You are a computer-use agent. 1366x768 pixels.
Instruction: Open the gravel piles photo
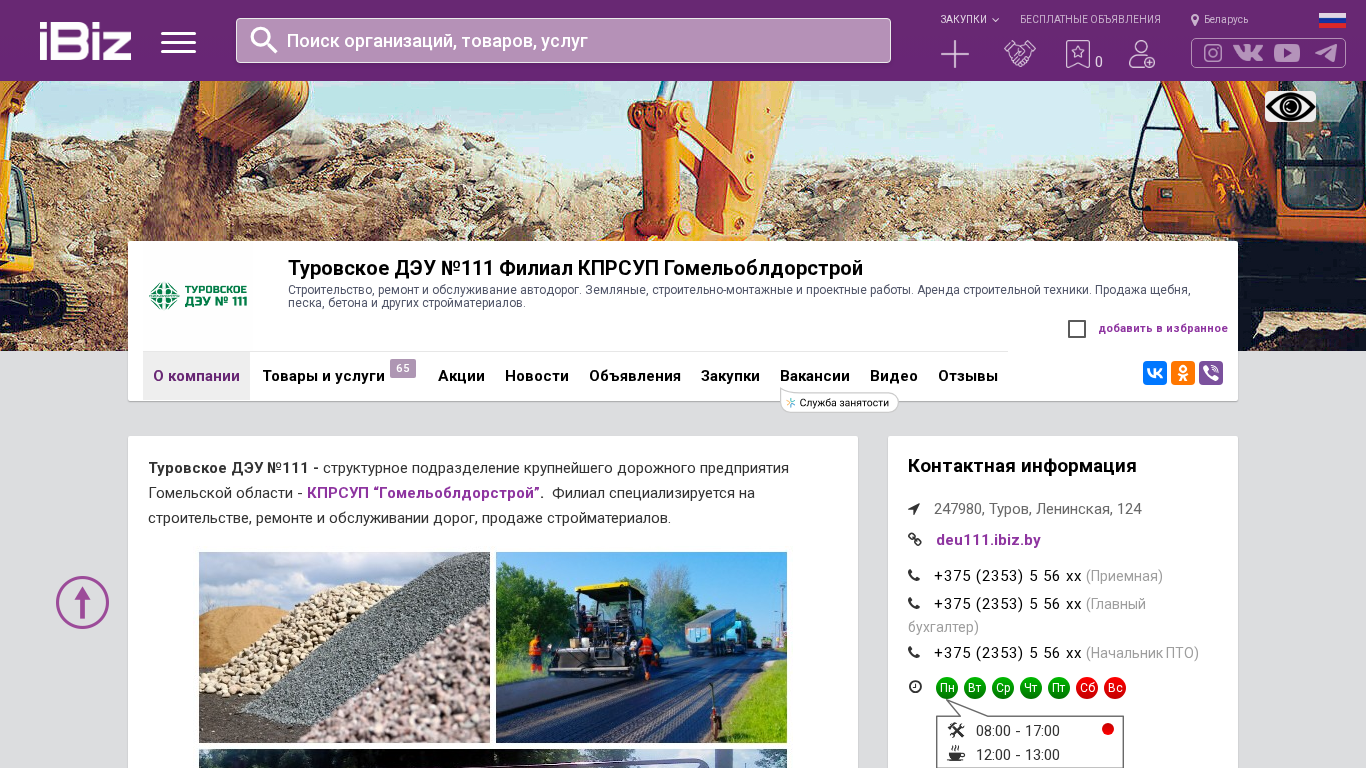[344, 647]
